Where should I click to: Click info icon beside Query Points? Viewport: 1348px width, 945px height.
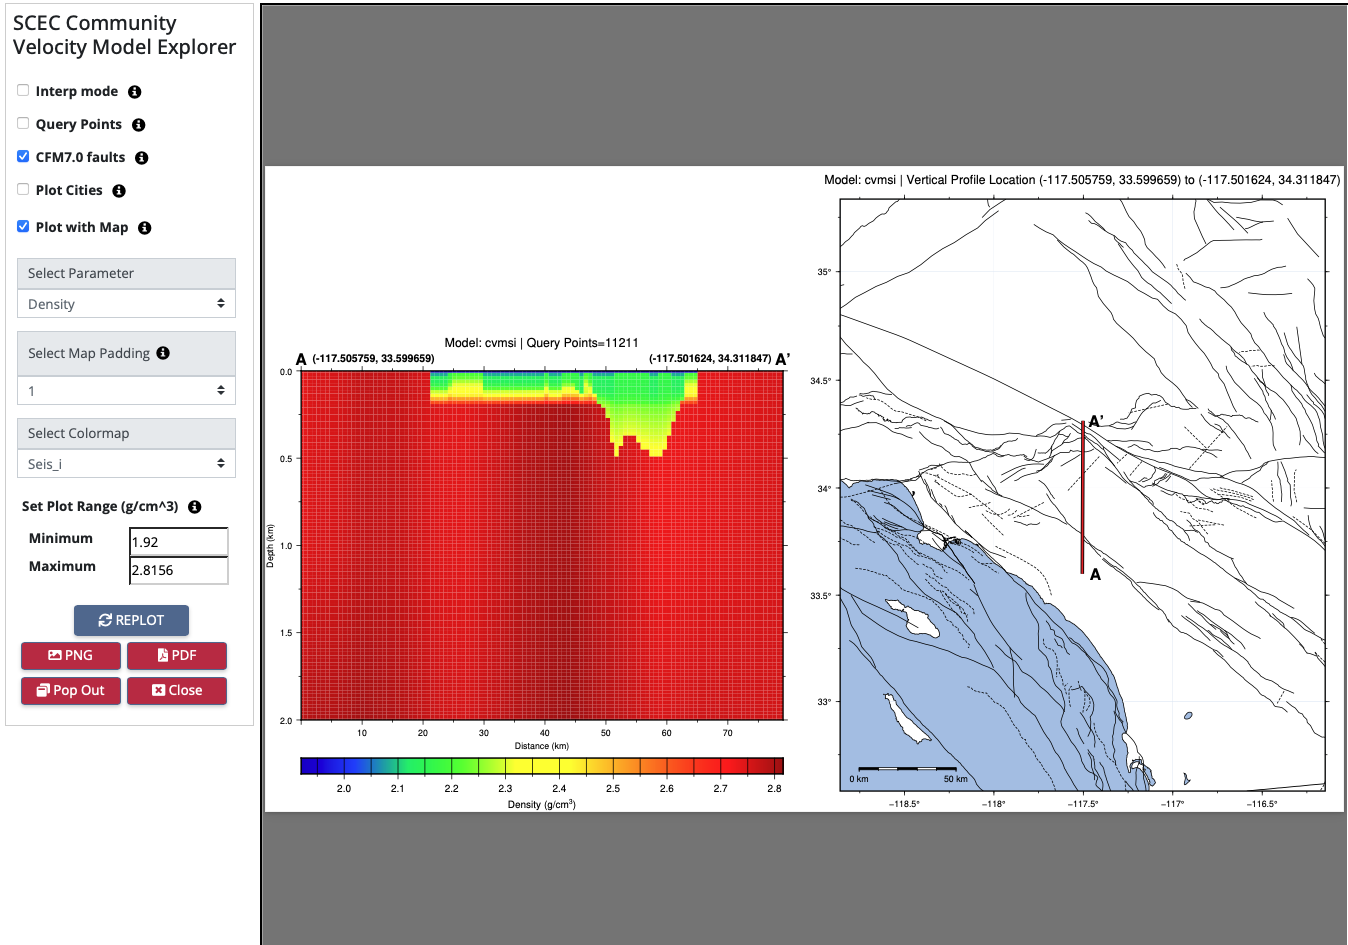[138, 125]
